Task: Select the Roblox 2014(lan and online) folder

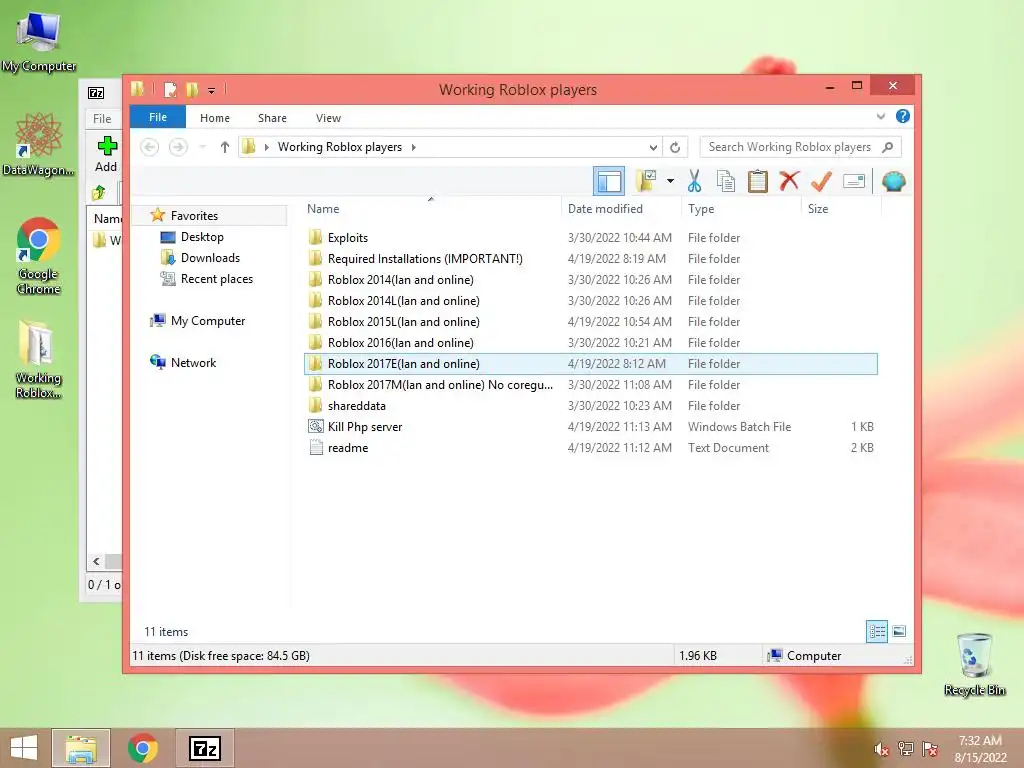Action: coord(590,280)
